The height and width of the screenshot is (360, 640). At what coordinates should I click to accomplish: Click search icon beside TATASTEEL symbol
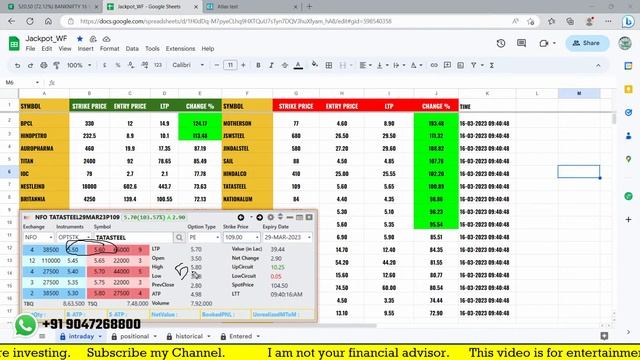(x=179, y=237)
